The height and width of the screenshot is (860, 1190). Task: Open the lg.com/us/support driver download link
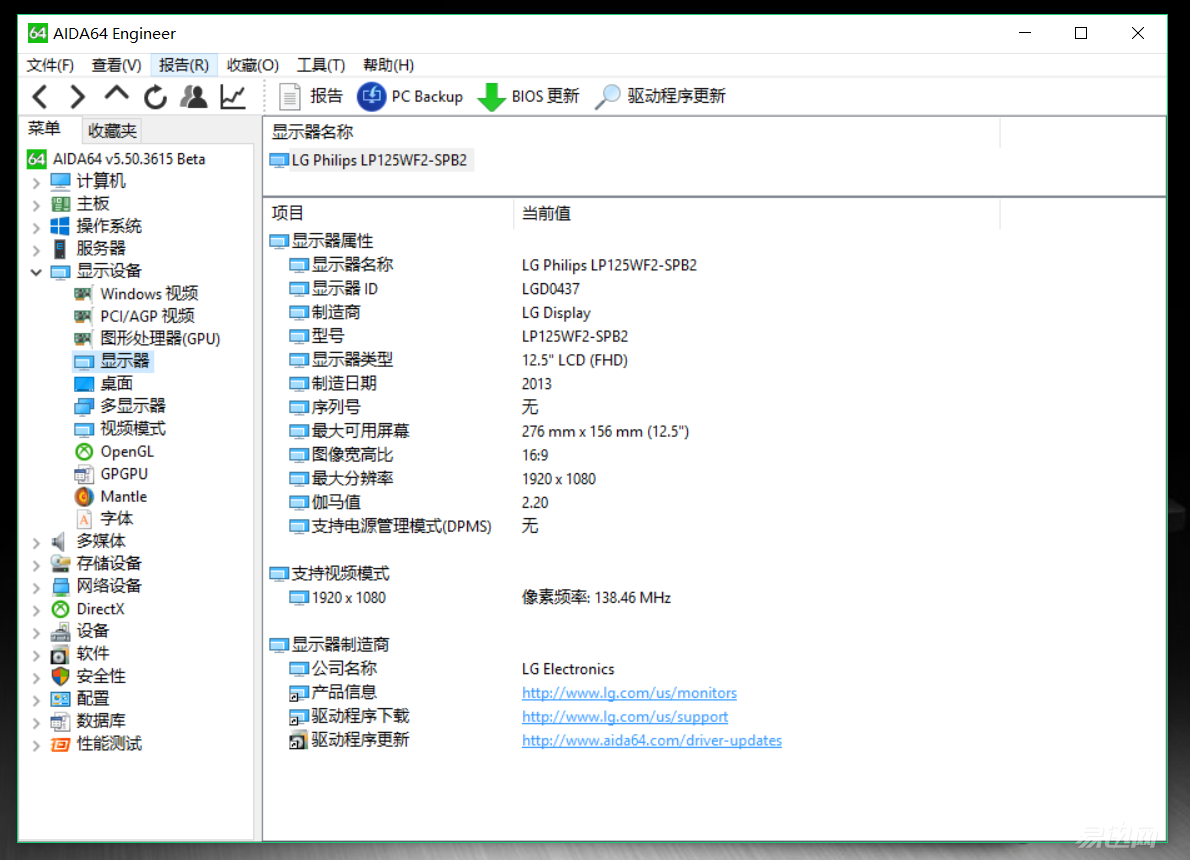(x=625, y=717)
